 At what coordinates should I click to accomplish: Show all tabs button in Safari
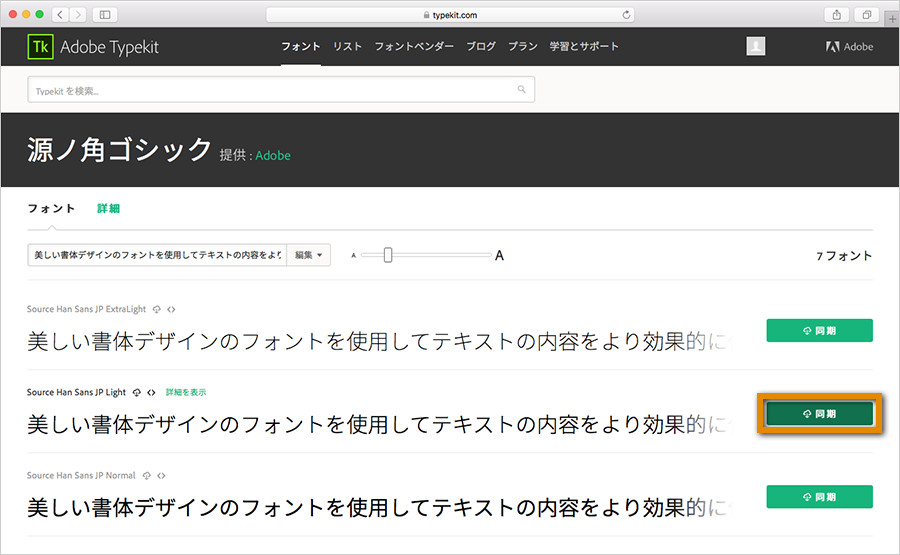point(867,15)
